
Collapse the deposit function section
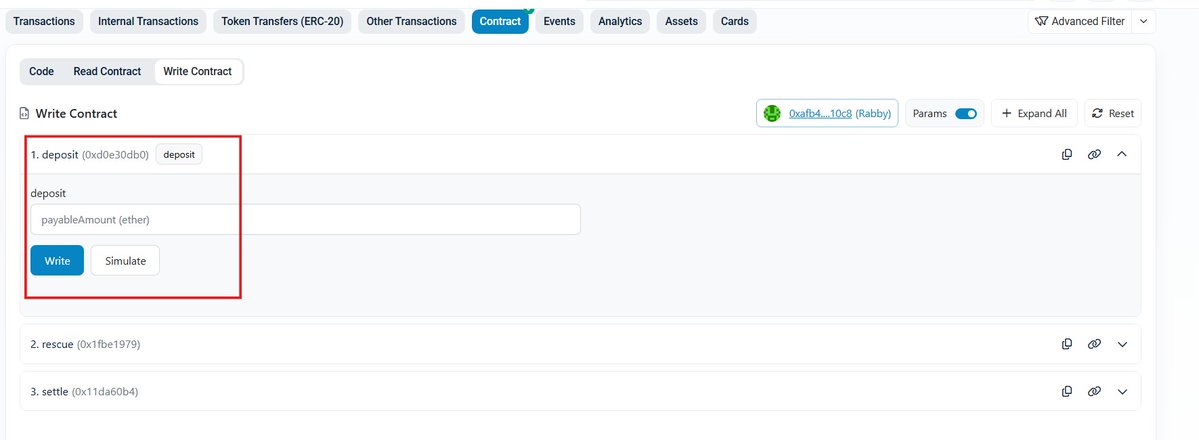[x=1122, y=155]
